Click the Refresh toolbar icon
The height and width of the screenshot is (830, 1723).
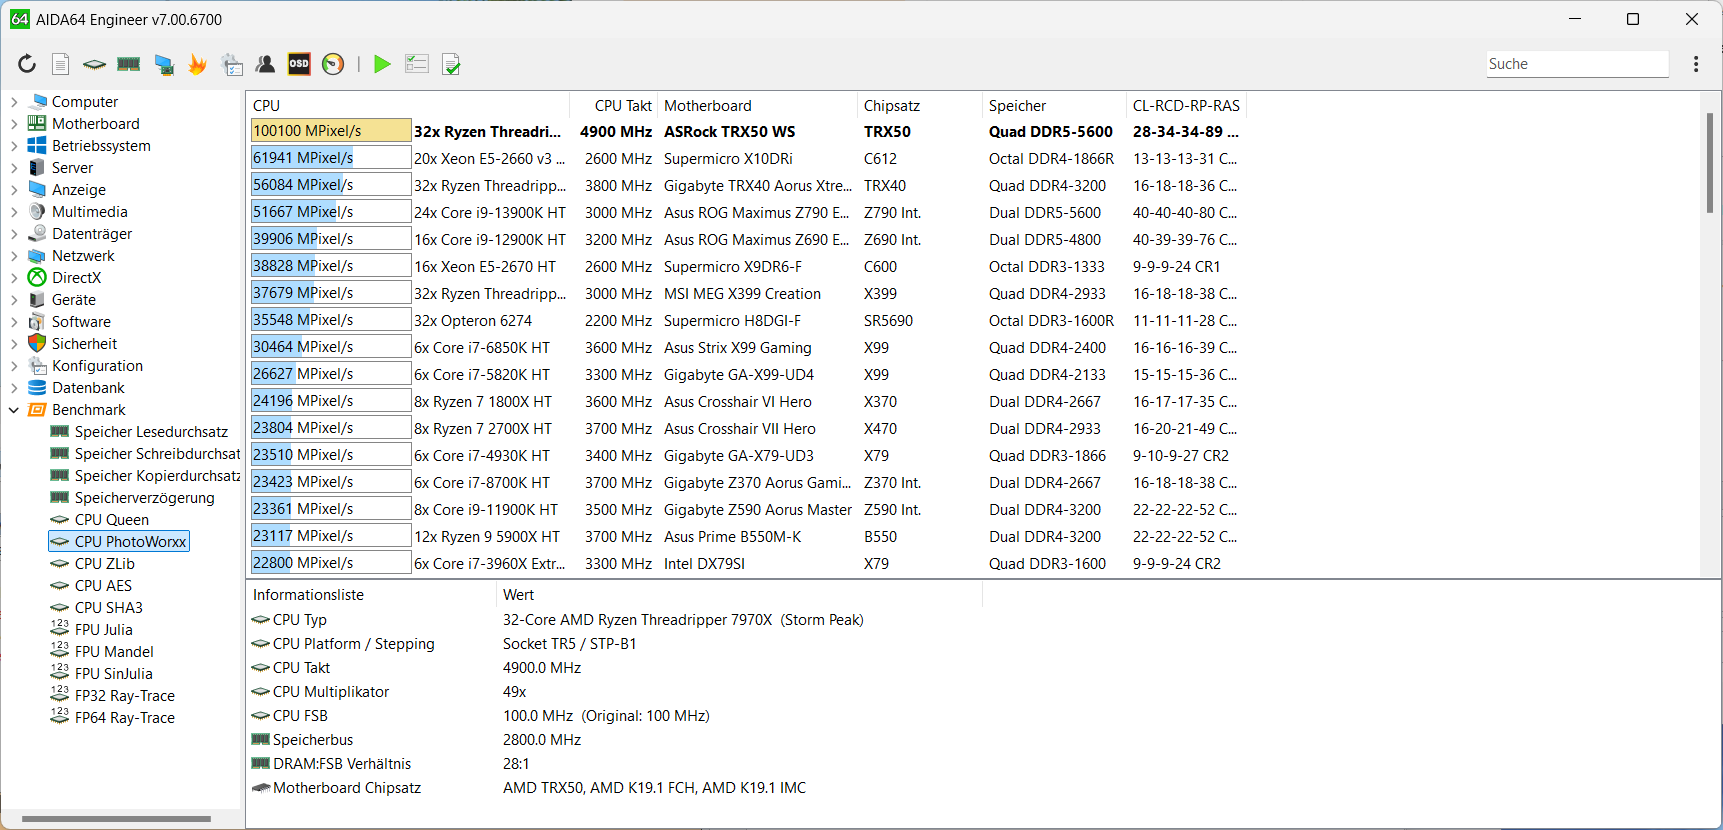[x=27, y=64]
